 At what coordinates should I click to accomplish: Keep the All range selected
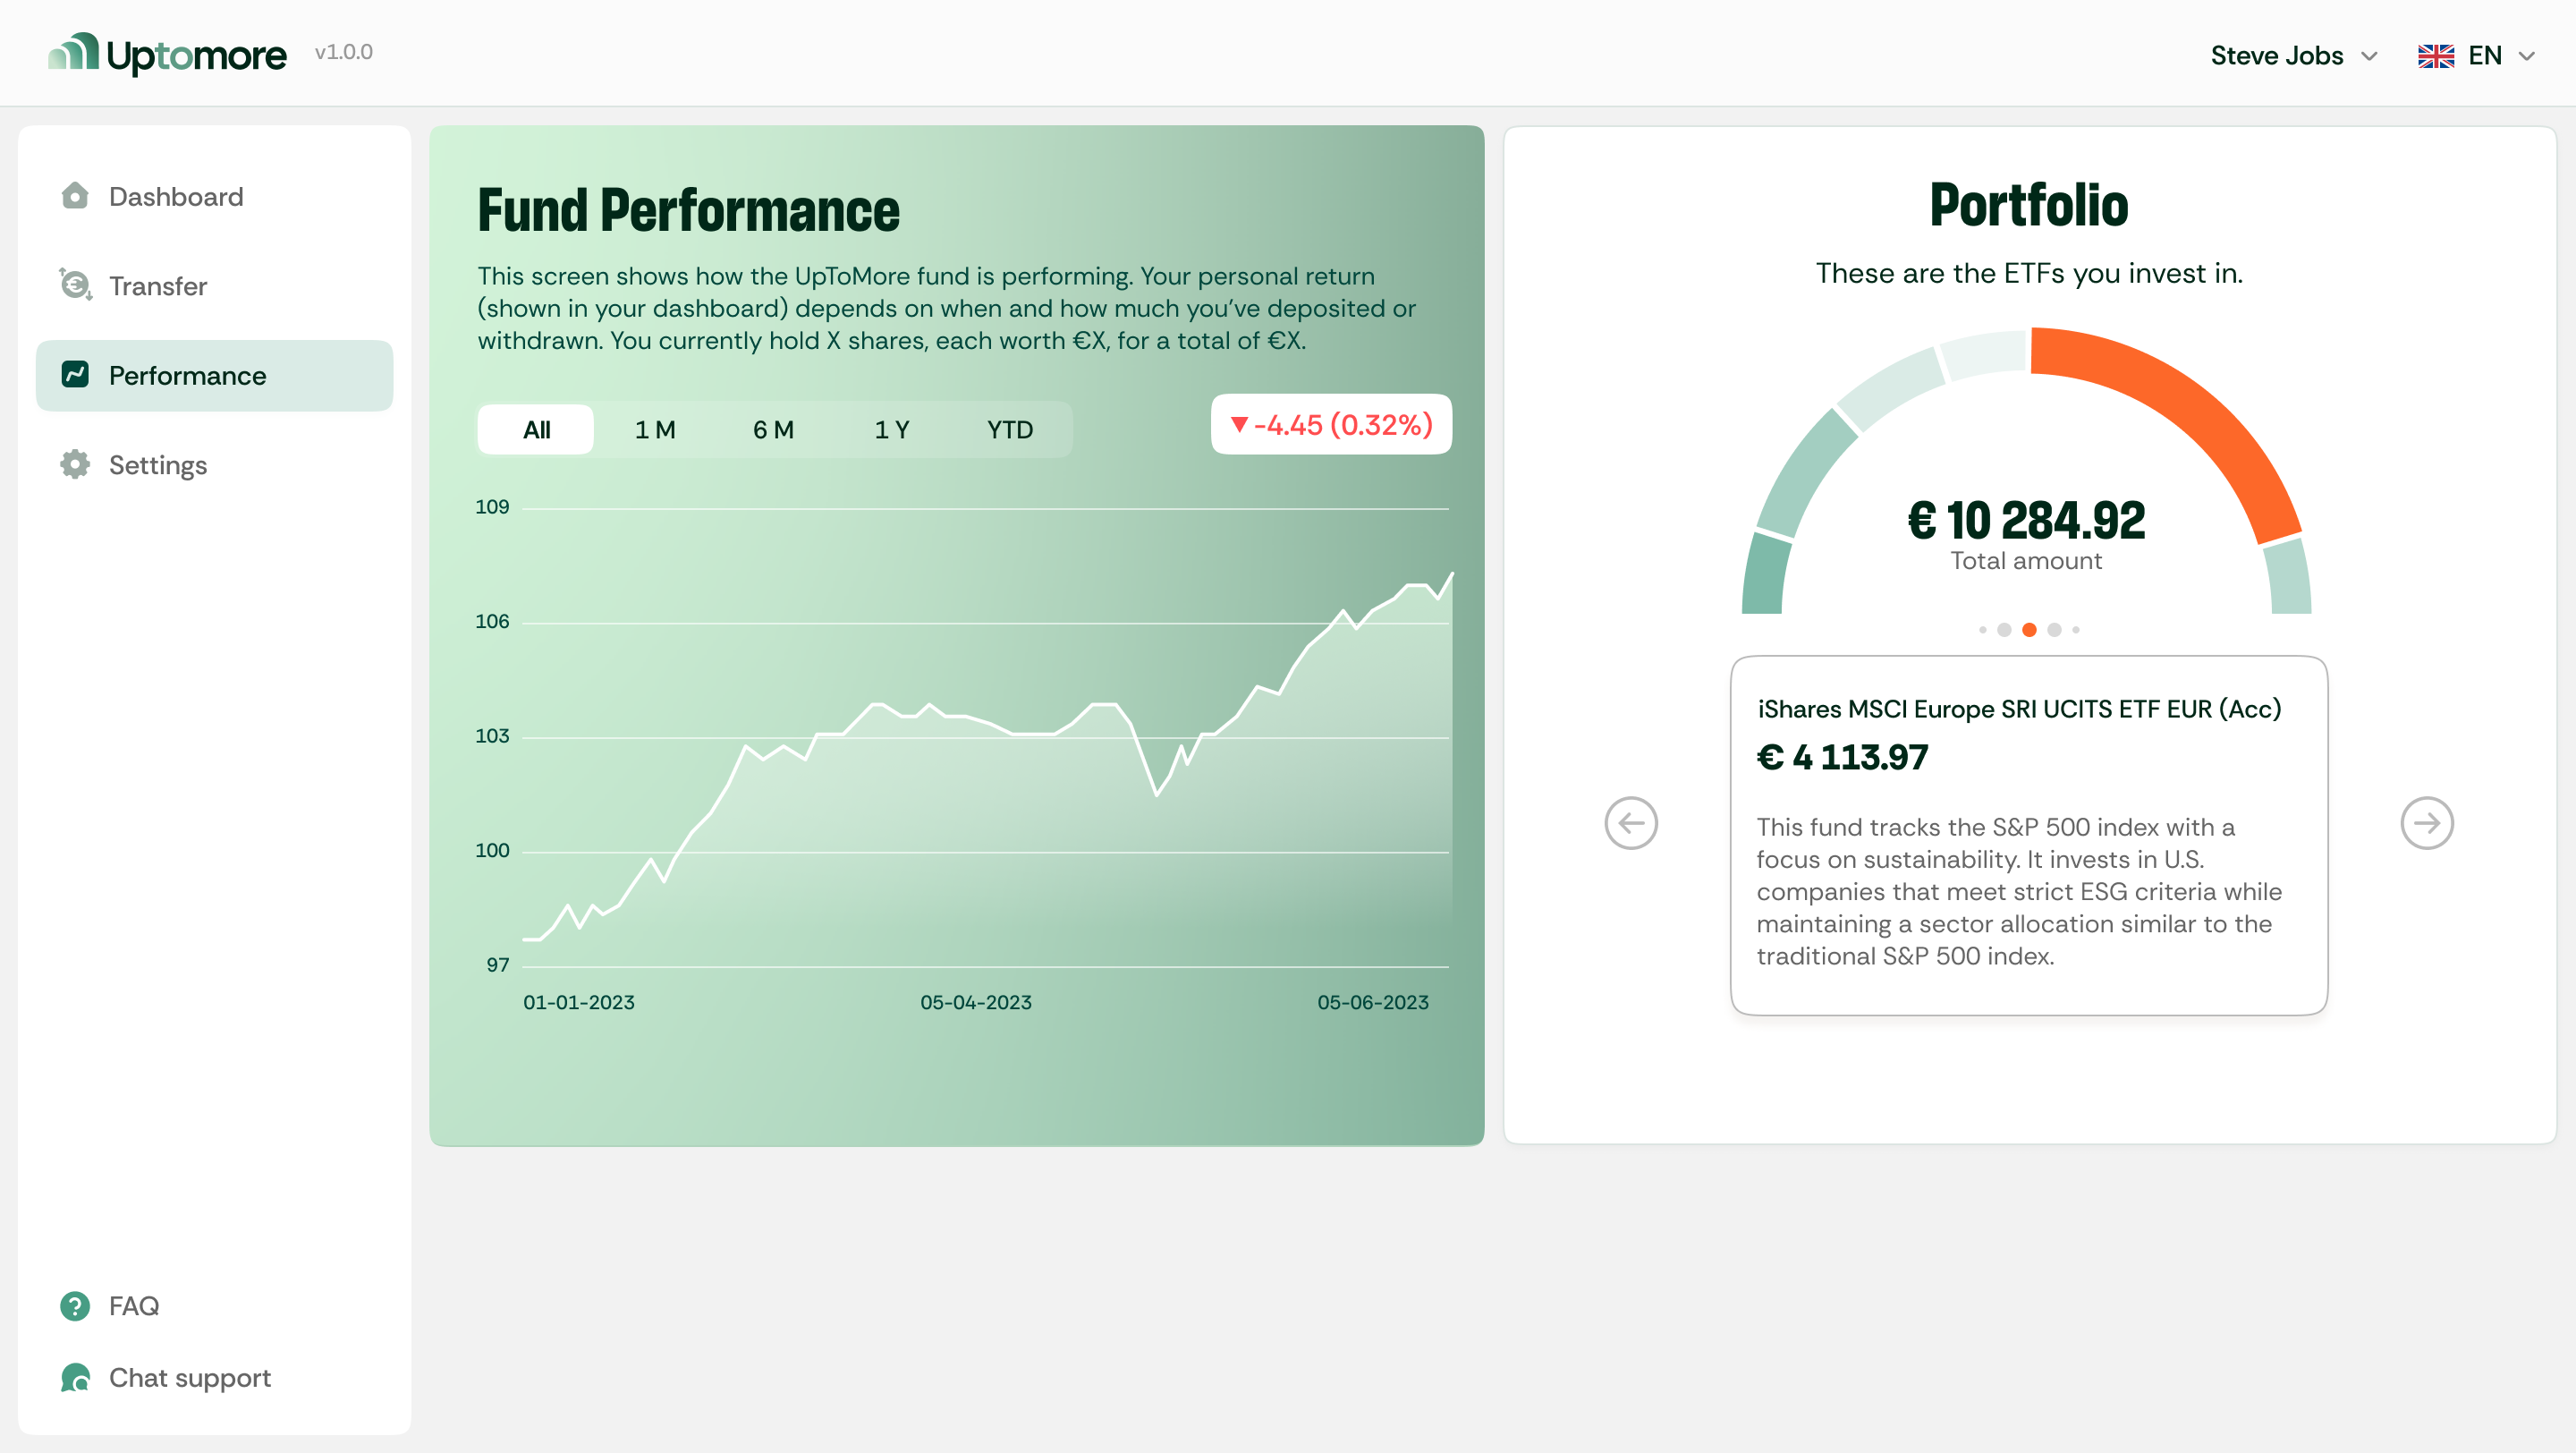click(x=535, y=429)
